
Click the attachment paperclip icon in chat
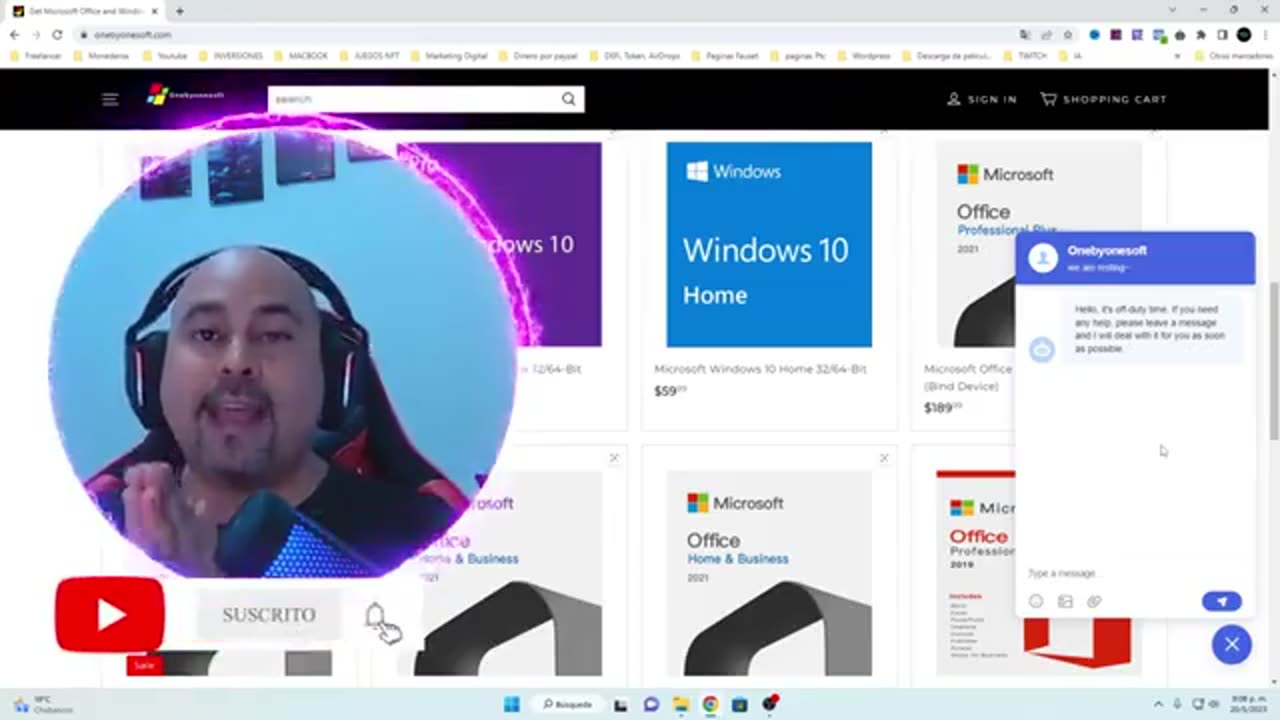point(1094,601)
